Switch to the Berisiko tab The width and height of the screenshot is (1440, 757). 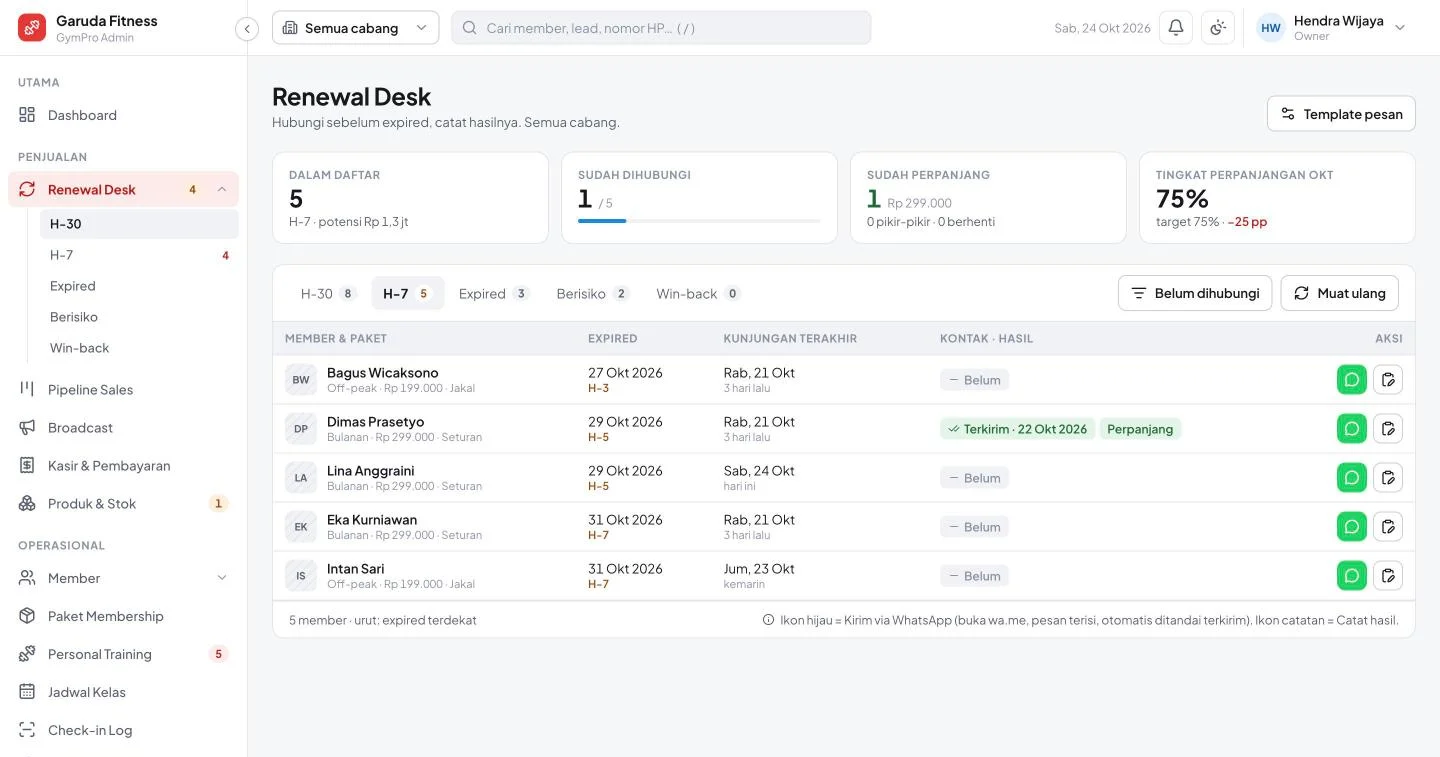click(592, 294)
